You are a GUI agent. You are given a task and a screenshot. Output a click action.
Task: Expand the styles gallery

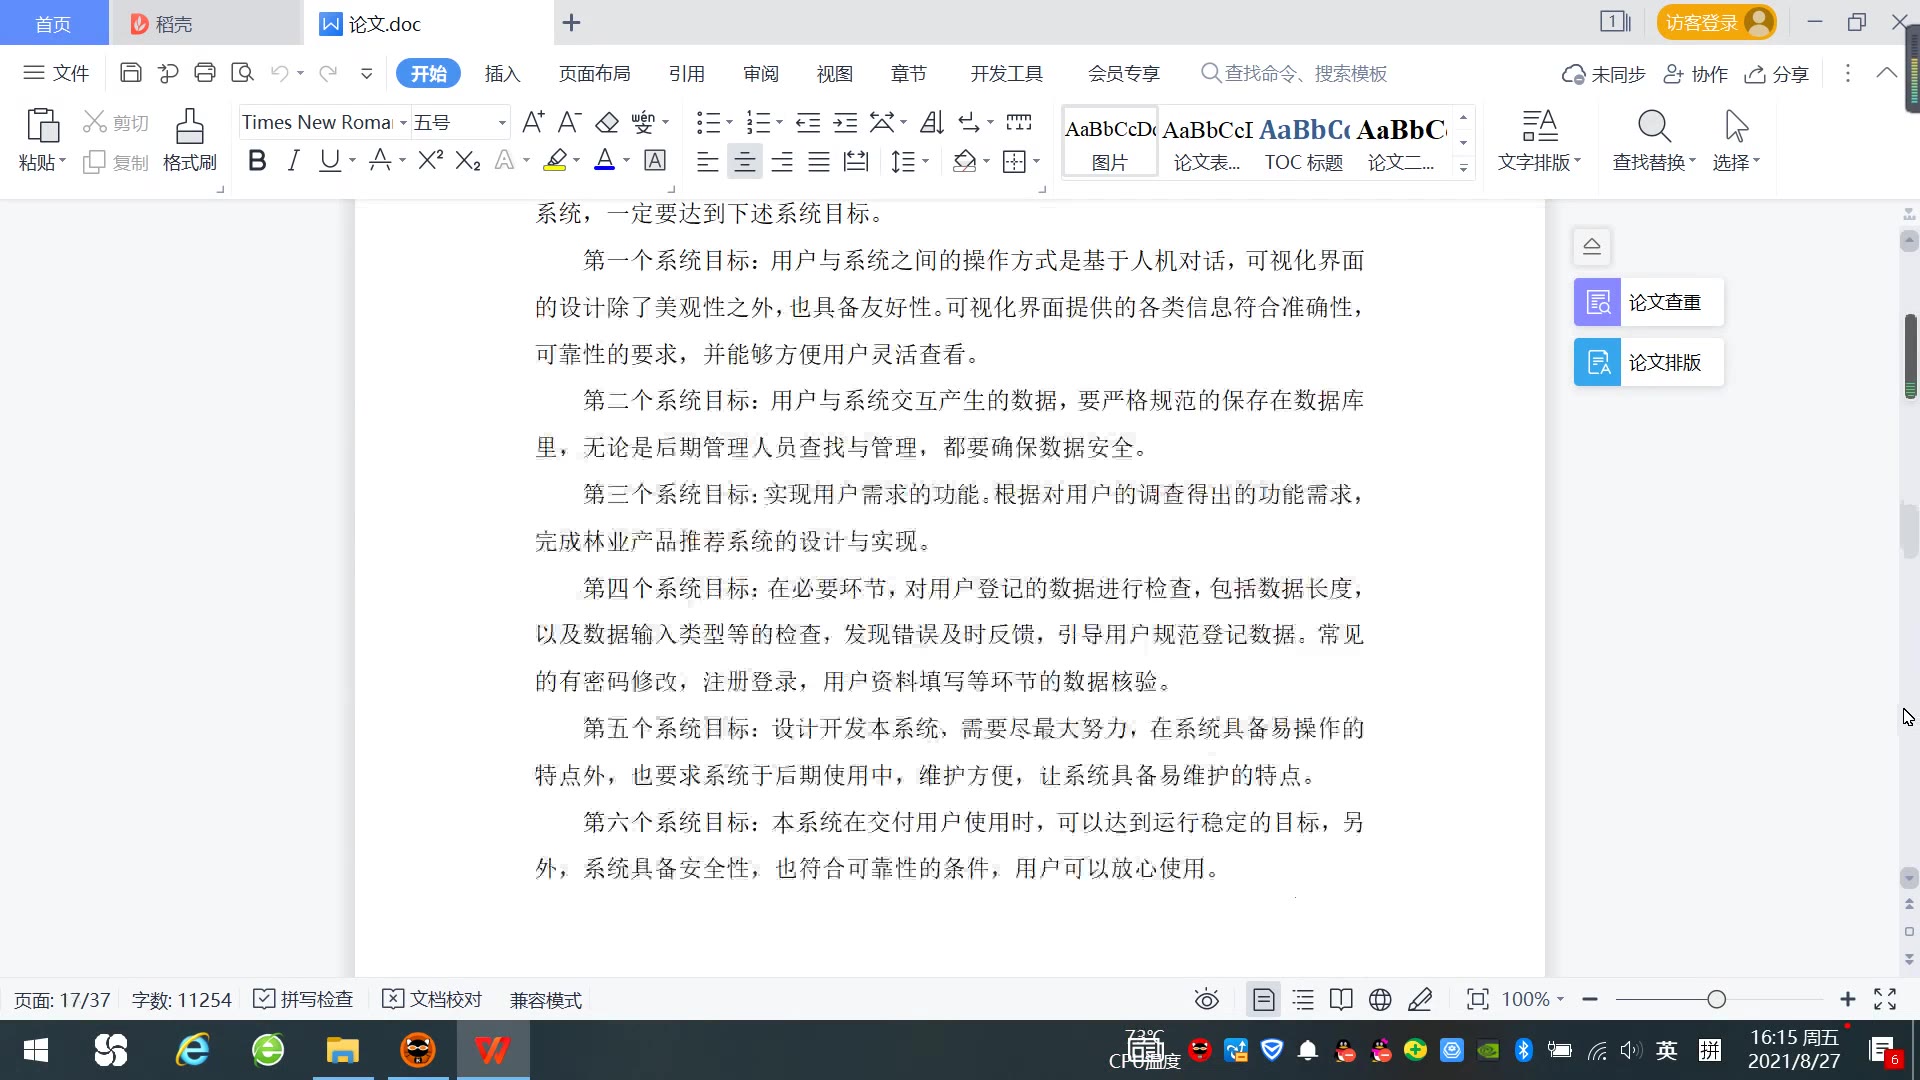coord(1463,167)
